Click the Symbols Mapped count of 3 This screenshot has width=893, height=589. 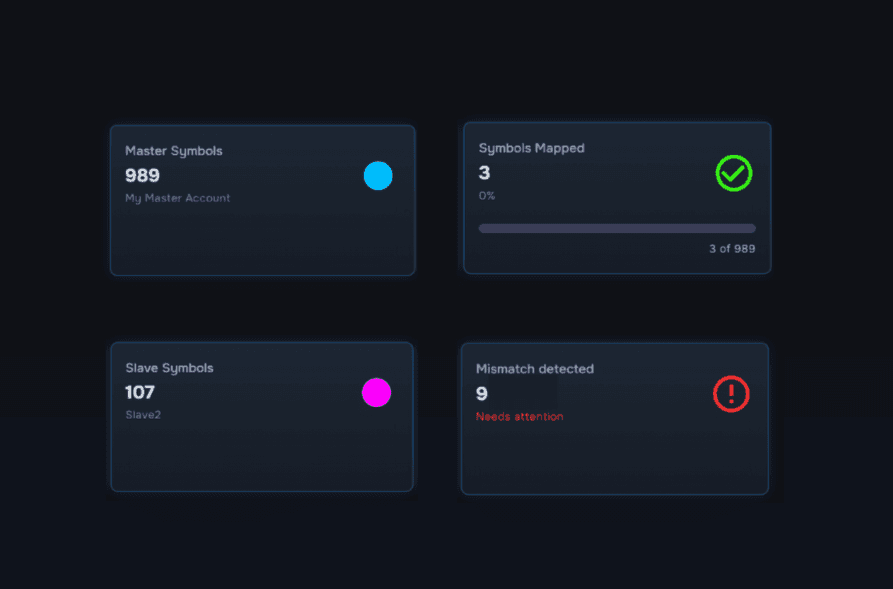pos(484,172)
